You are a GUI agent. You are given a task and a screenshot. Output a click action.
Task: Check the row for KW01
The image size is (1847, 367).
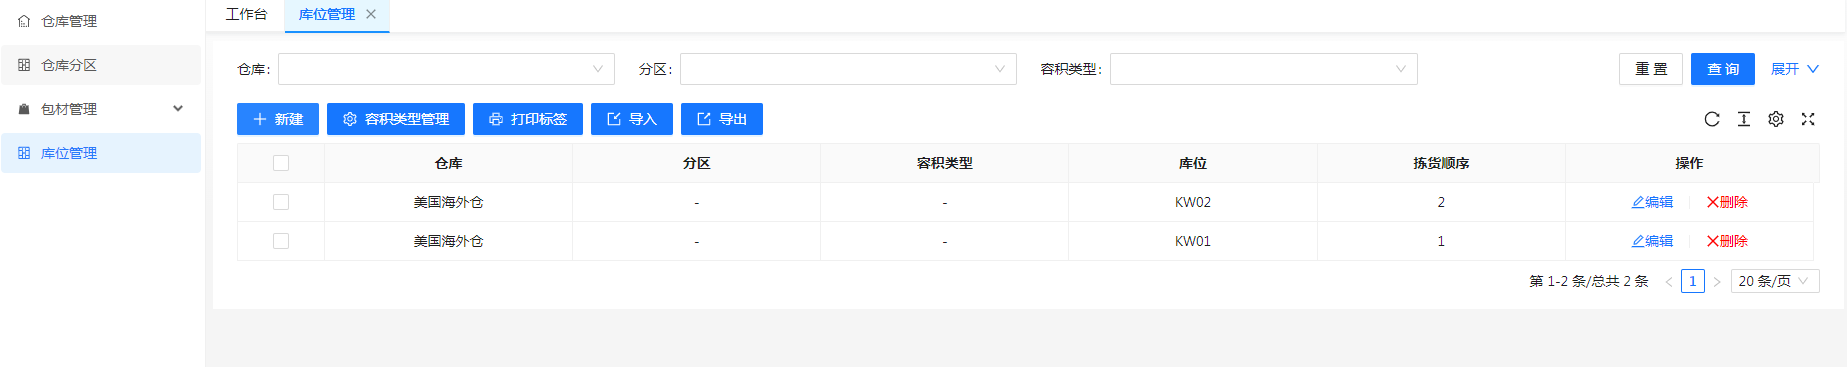(281, 241)
